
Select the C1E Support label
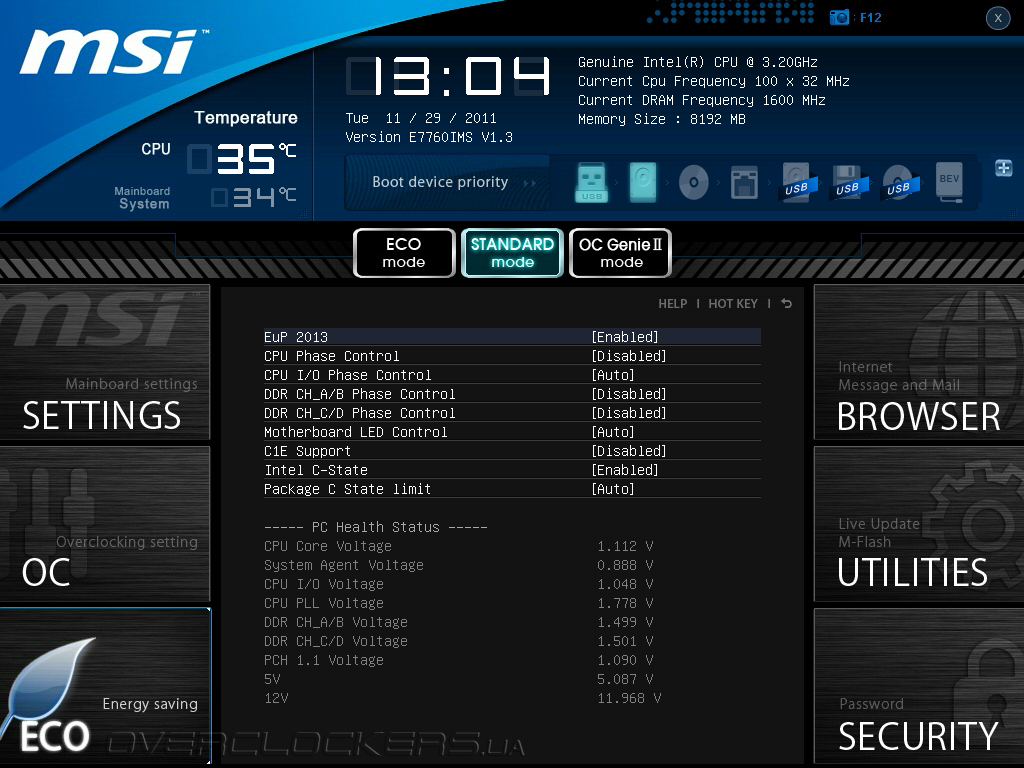click(x=308, y=451)
